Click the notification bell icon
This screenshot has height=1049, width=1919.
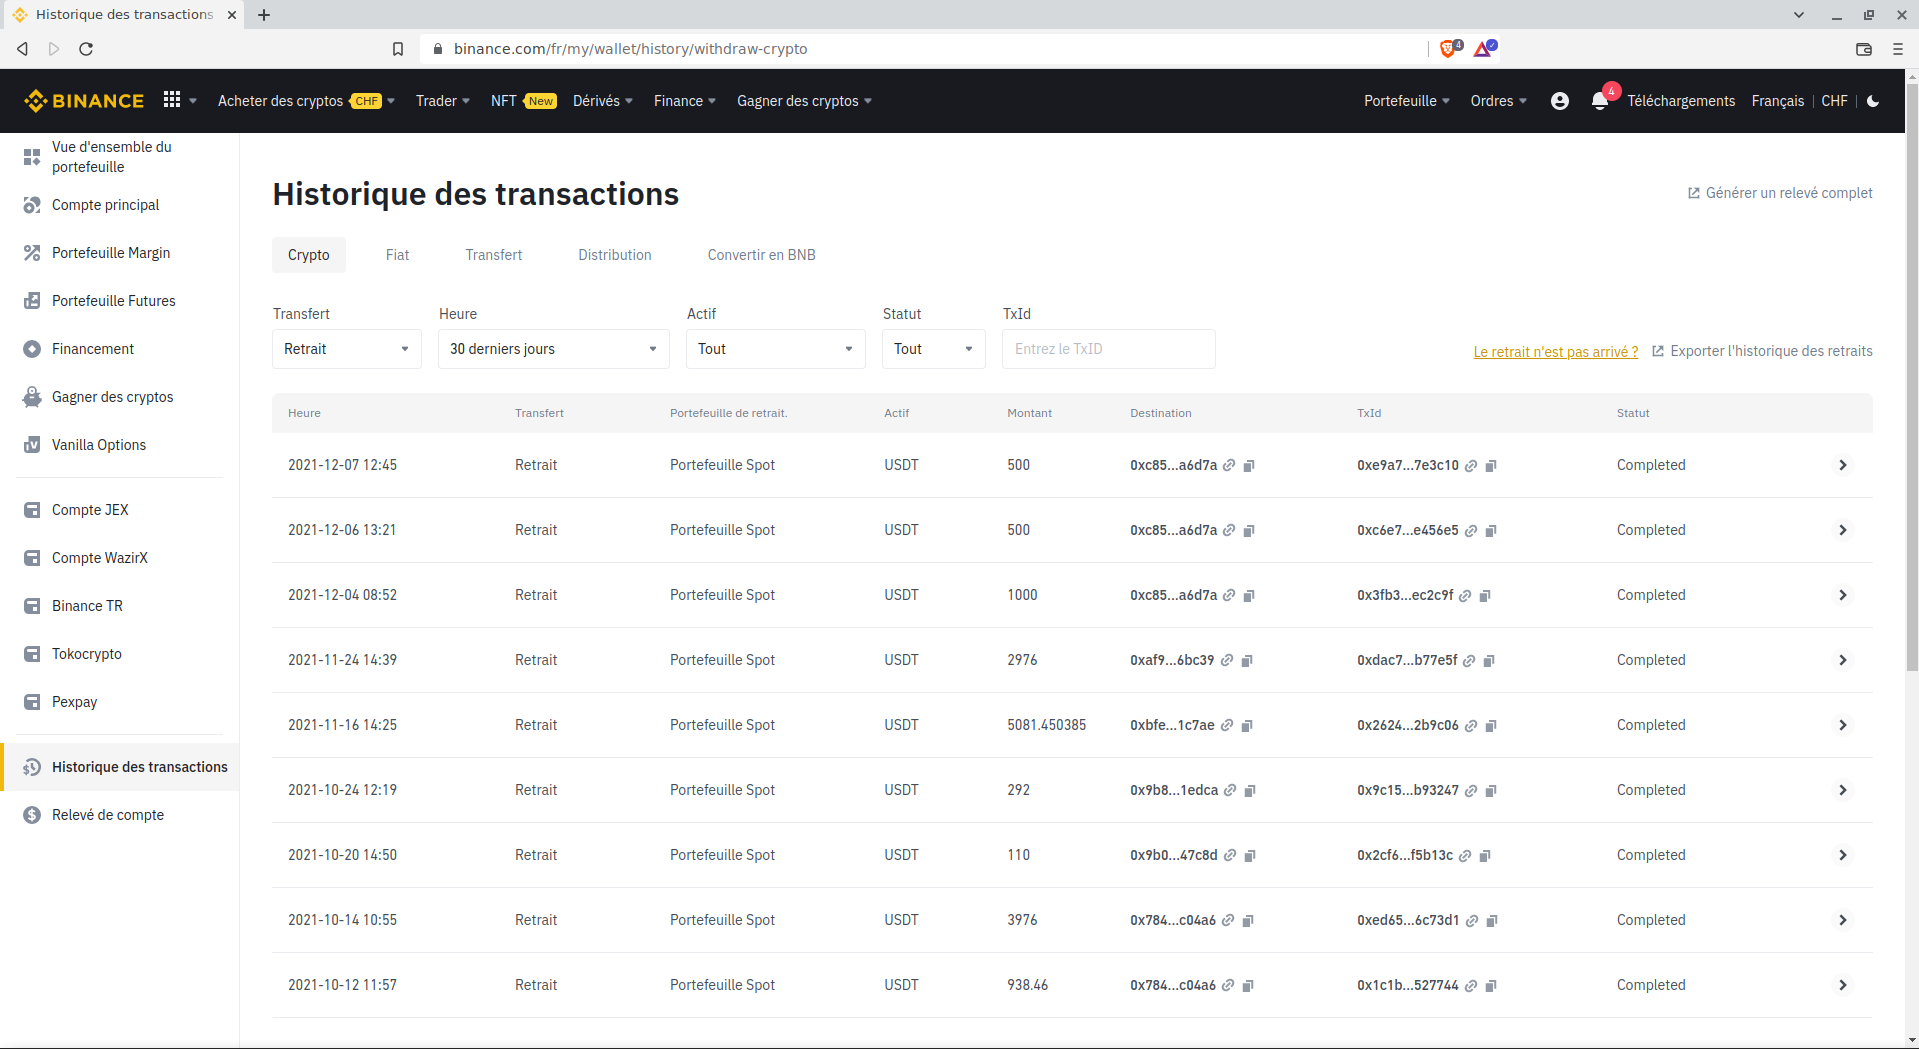1599,101
